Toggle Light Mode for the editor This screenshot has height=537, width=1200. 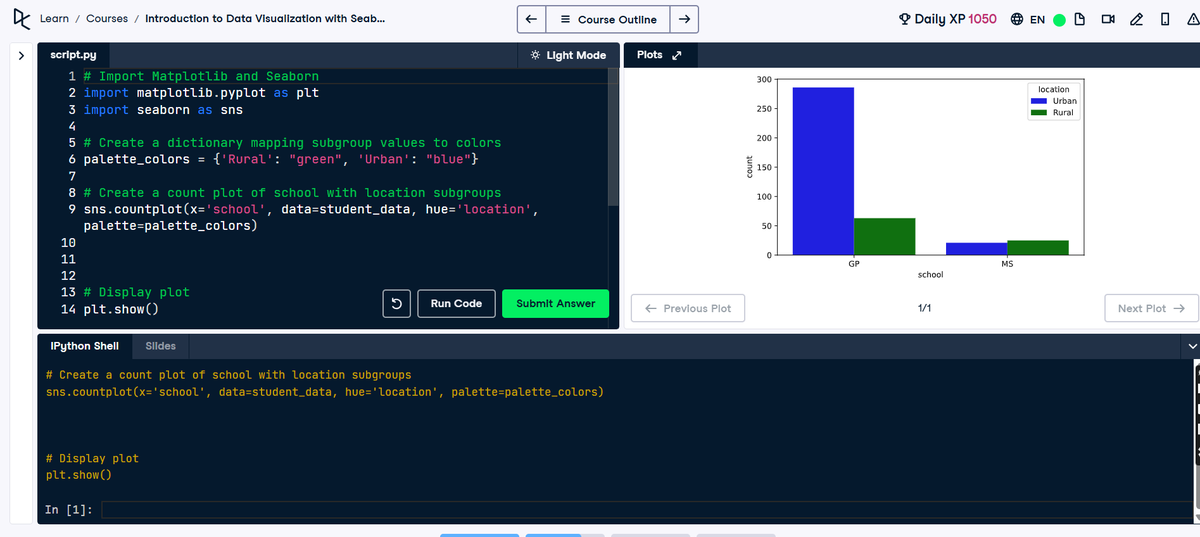click(568, 55)
